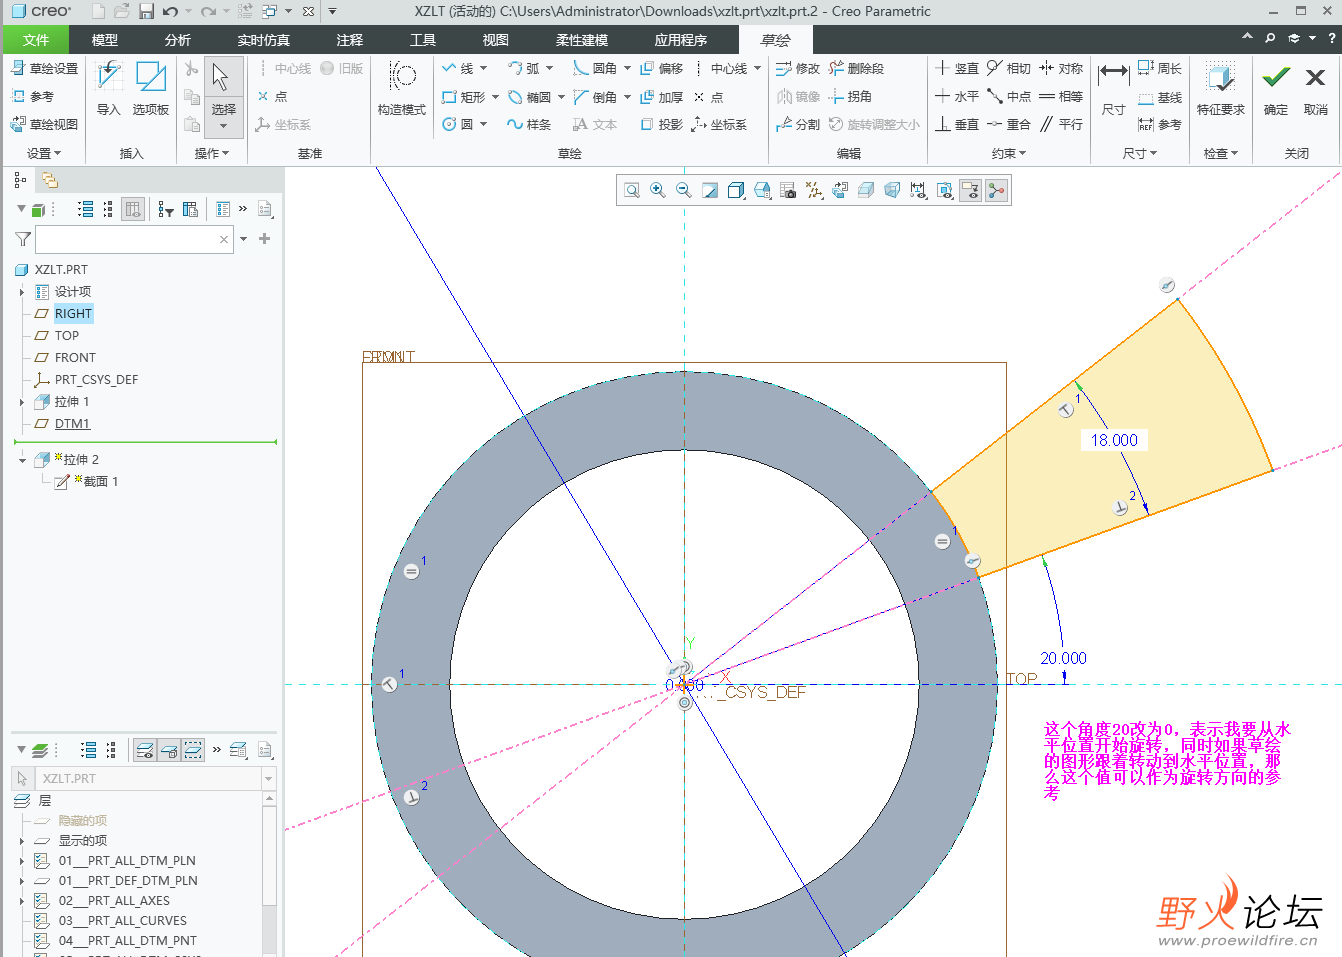Click the 导入 import icon
Screen dimensions: 1342x957
coord(108,77)
